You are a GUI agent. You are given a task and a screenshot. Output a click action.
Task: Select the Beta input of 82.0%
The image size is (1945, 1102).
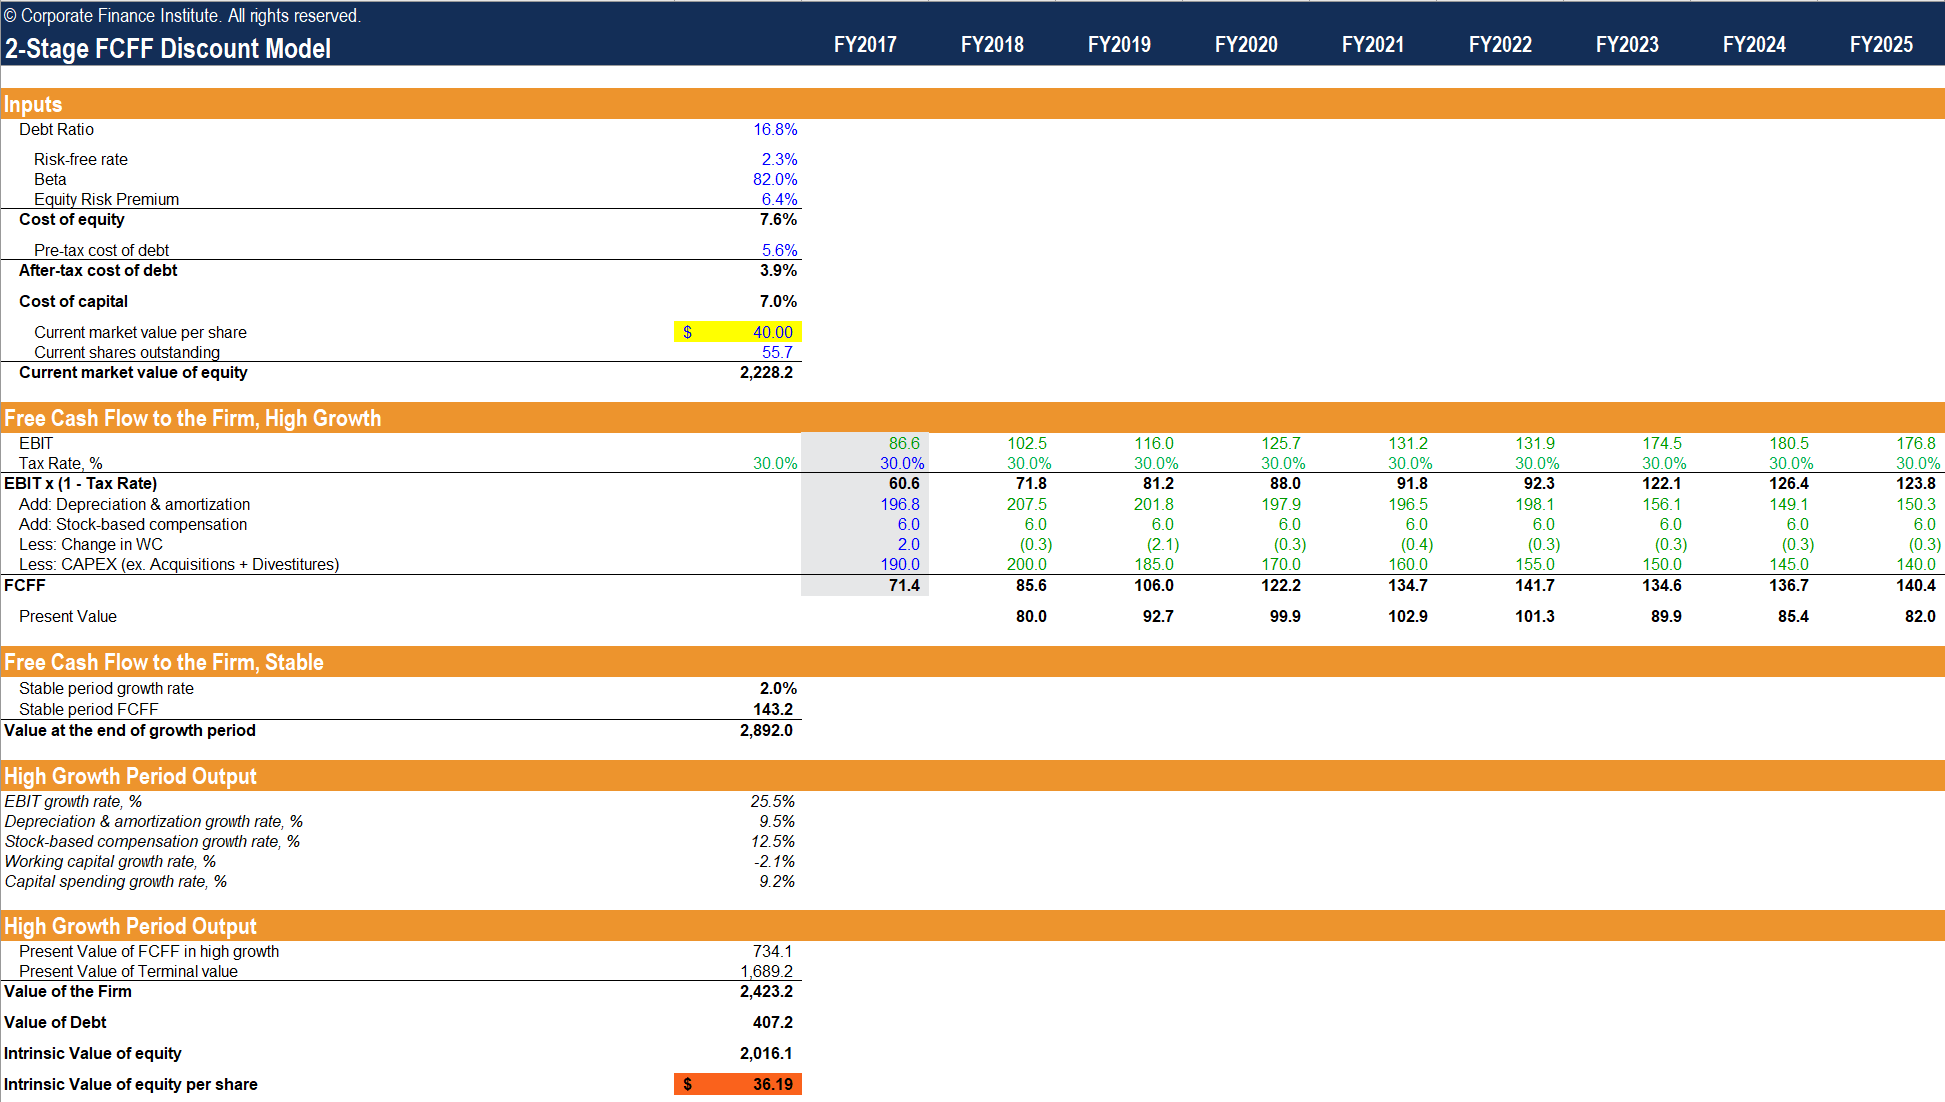point(775,179)
